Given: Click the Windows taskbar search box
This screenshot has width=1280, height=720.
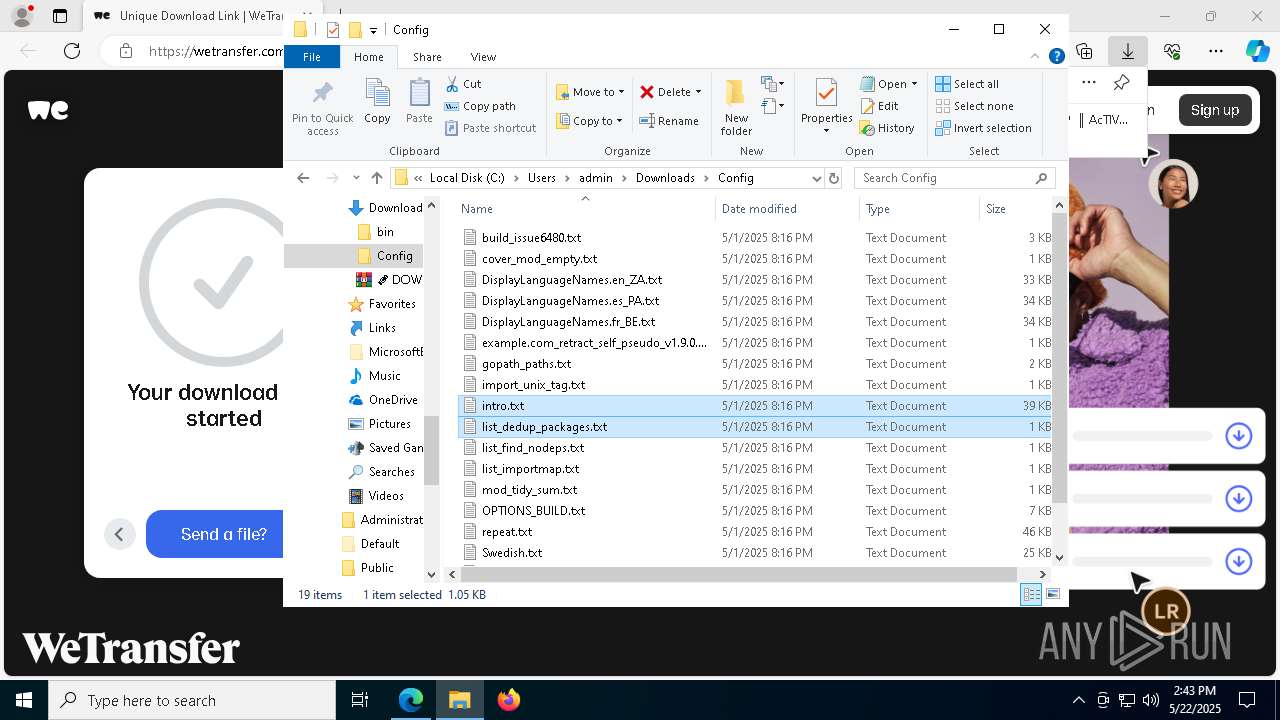Looking at the screenshot, I should (192, 700).
